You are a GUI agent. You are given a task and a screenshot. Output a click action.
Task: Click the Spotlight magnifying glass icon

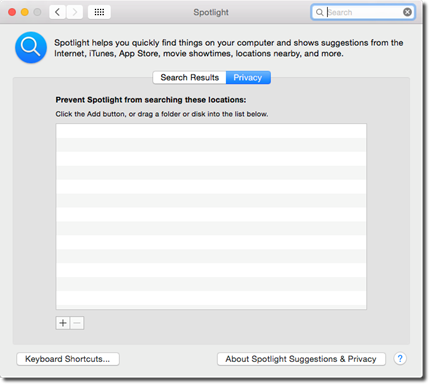click(x=31, y=47)
